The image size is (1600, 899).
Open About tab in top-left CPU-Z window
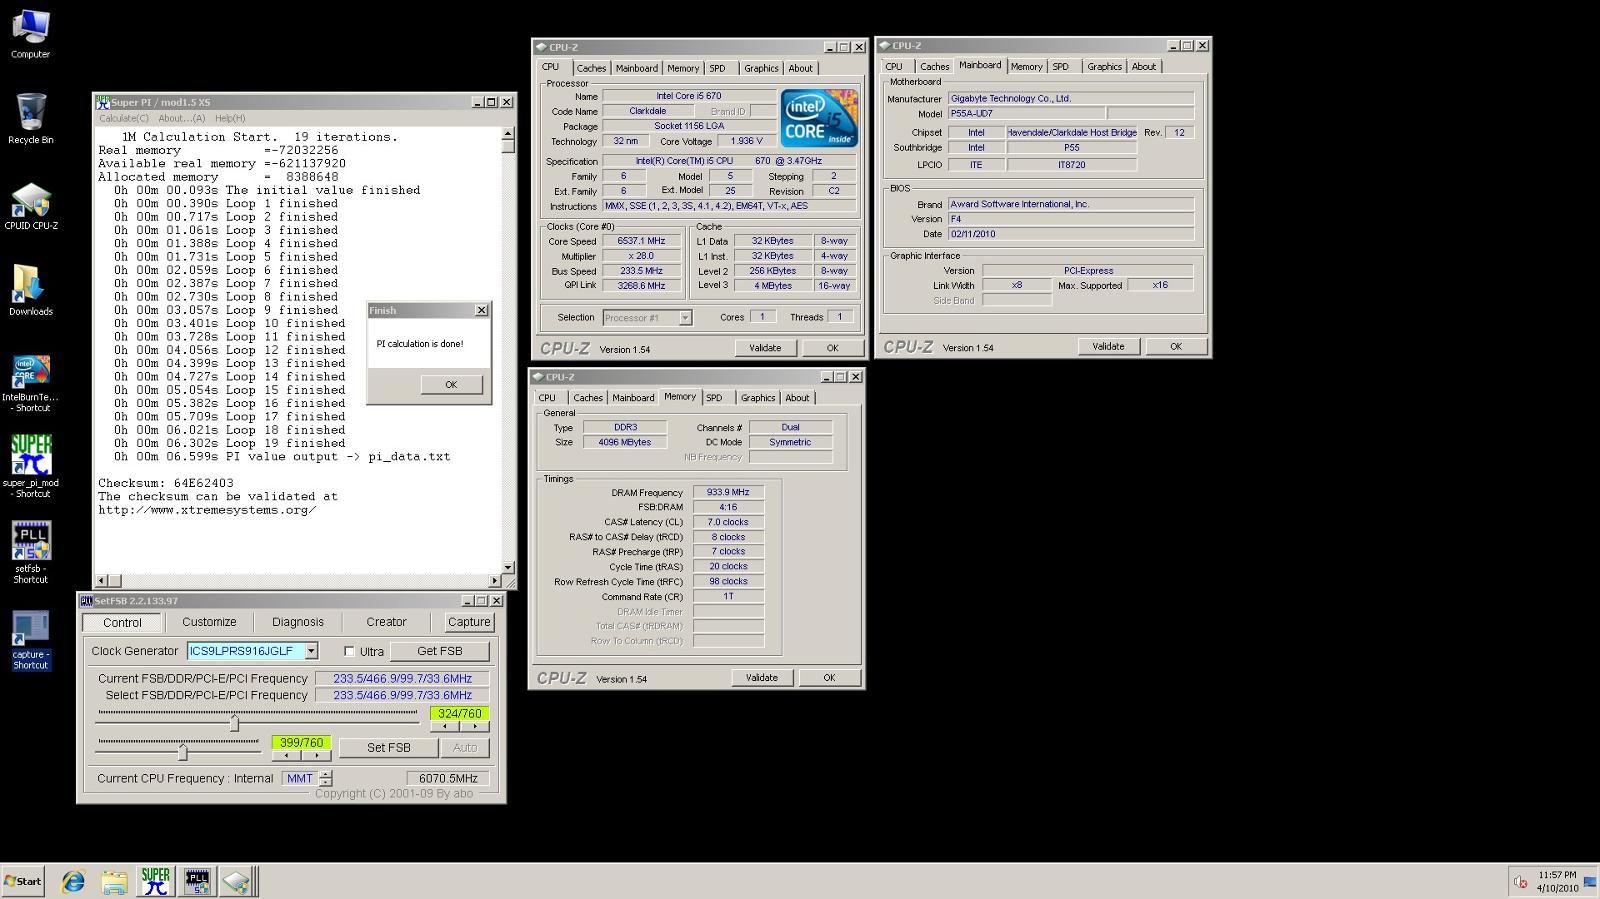[801, 69]
